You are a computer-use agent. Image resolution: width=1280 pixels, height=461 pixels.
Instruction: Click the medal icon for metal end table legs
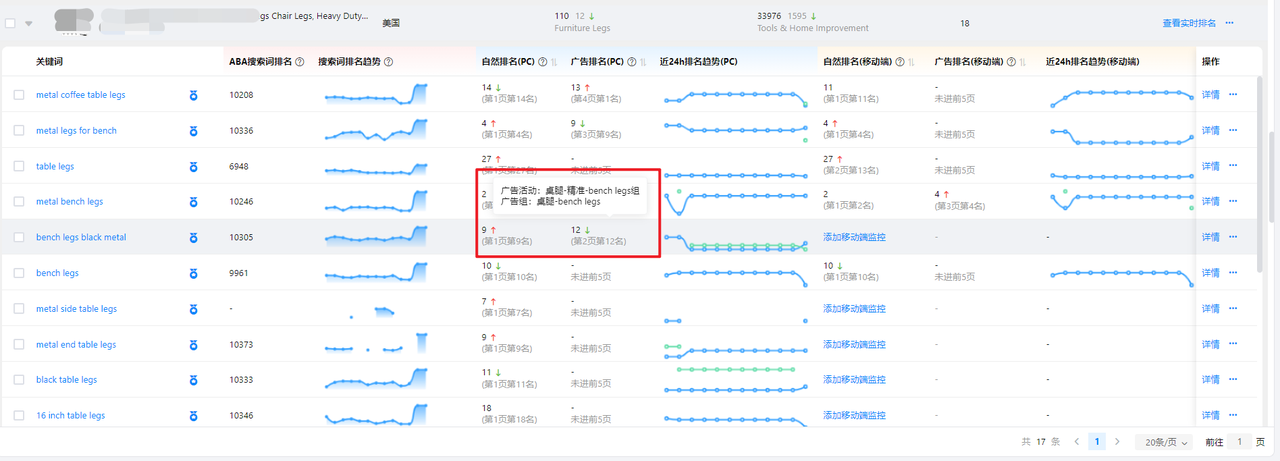tap(194, 344)
